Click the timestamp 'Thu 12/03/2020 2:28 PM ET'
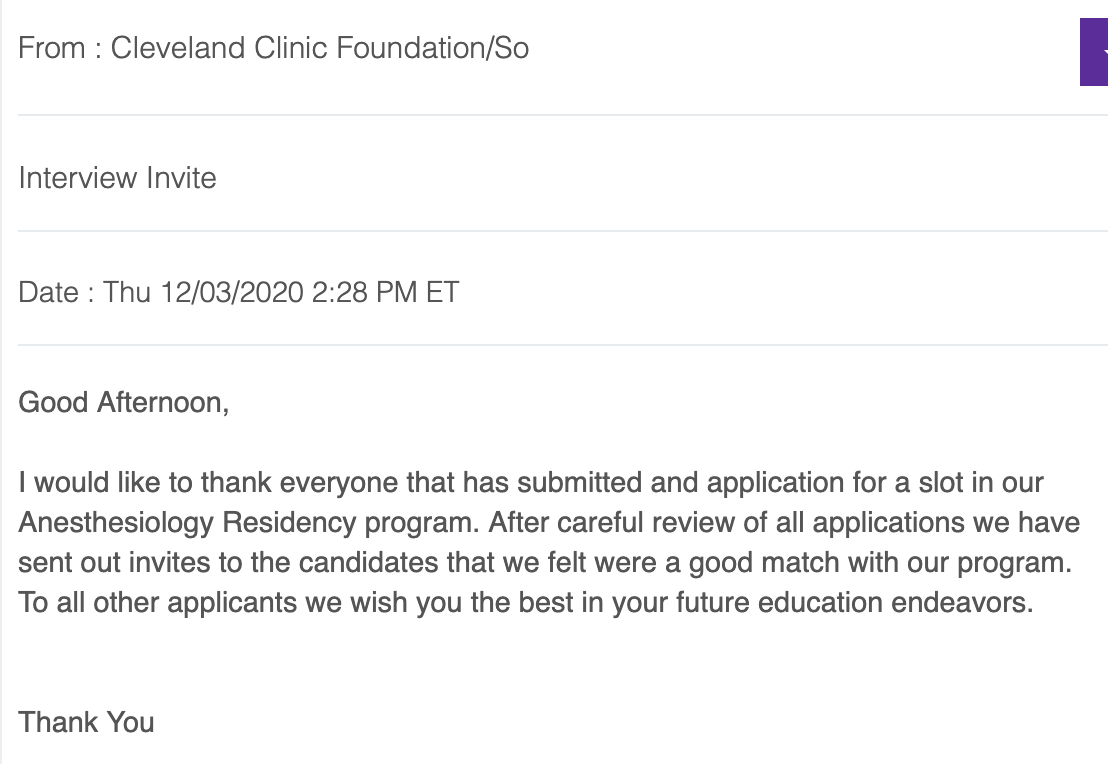The height and width of the screenshot is (764, 1108). pyautogui.click(x=281, y=292)
